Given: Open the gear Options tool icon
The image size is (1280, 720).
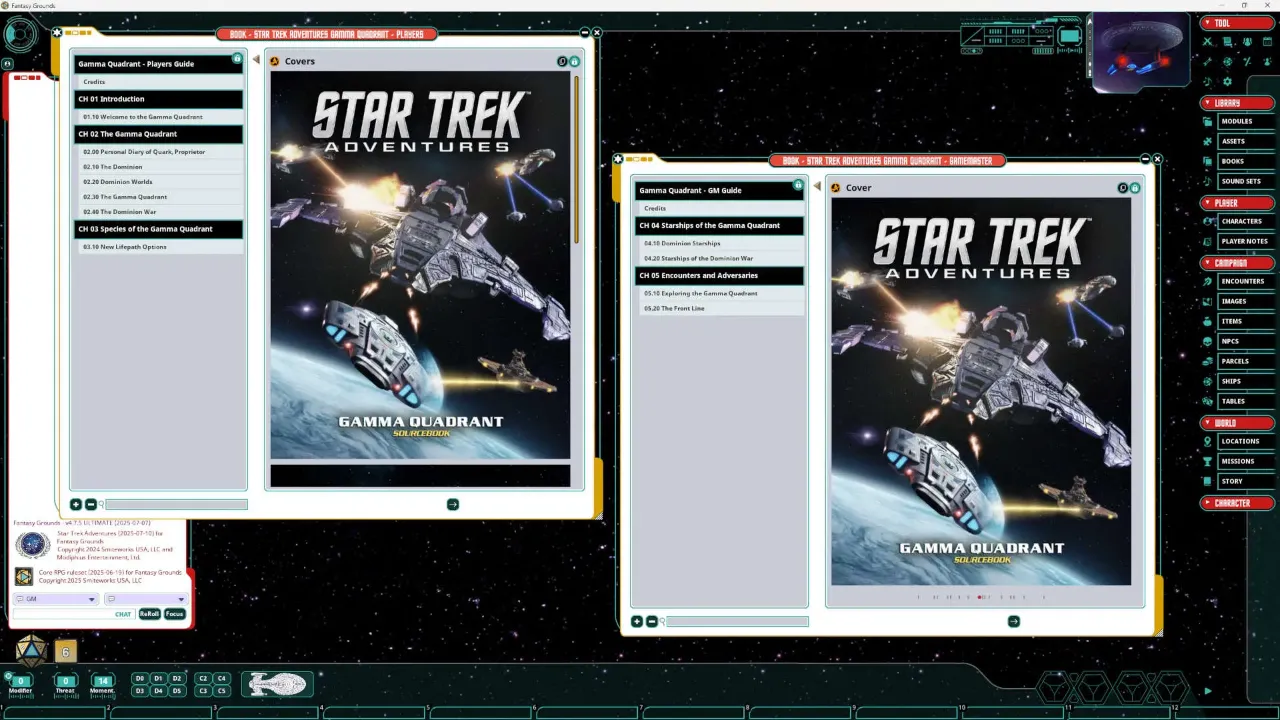Looking at the screenshot, I should pos(1227,82).
